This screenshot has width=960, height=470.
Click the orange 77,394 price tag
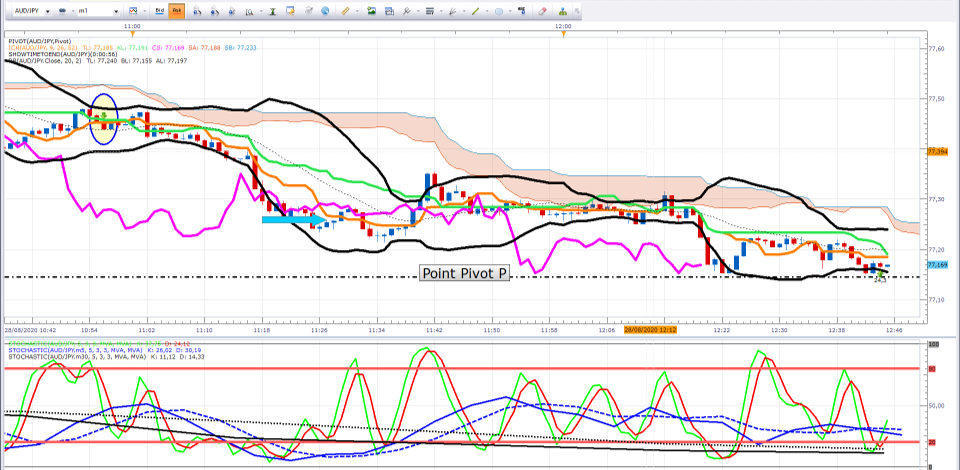pos(938,151)
